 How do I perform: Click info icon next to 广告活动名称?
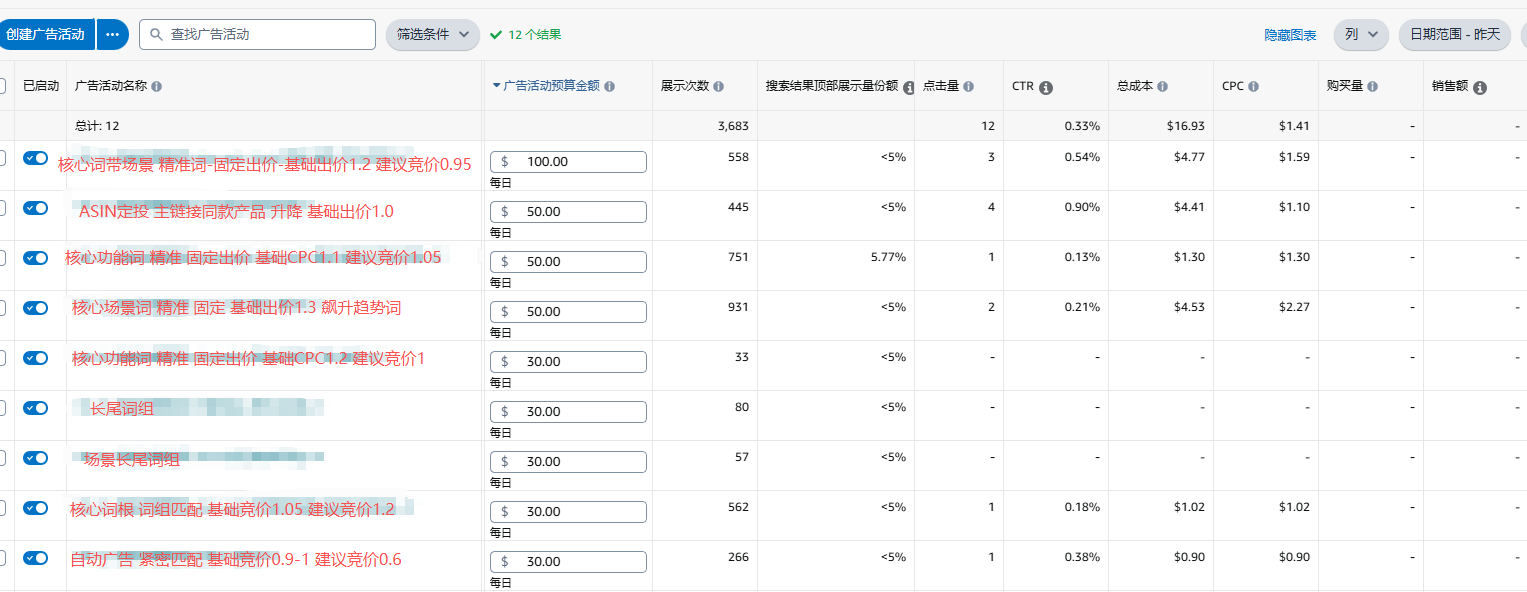[157, 87]
